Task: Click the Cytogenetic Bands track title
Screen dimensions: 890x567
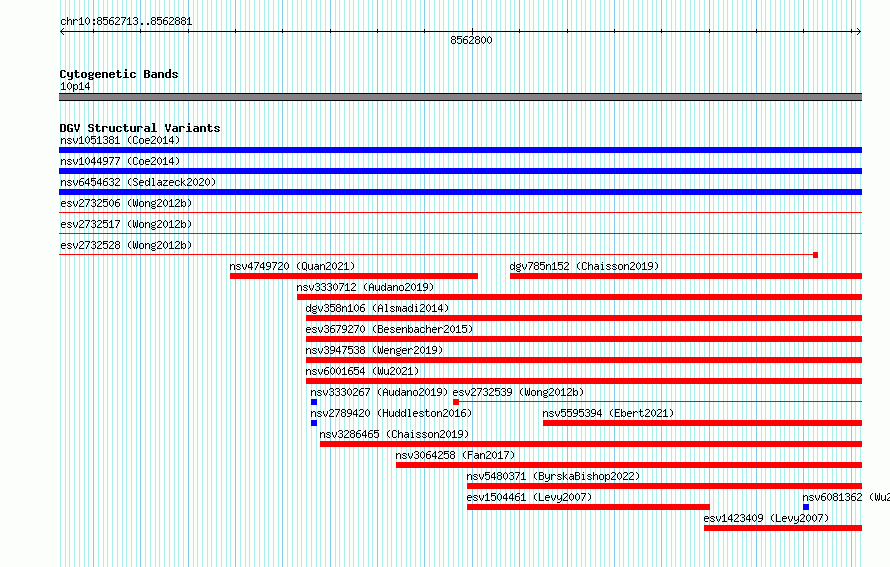Action: [x=119, y=74]
